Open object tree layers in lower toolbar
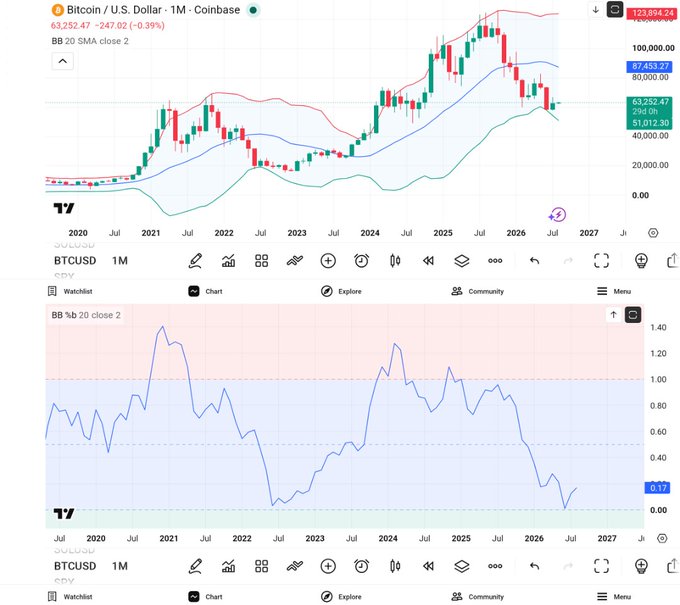Image resolution: width=680 pixels, height=605 pixels. [462, 566]
